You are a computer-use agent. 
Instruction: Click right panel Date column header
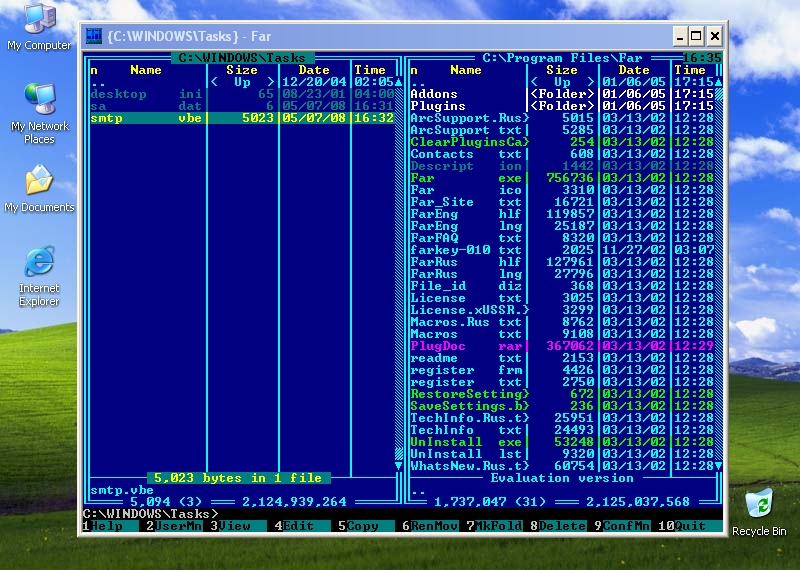point(634,70)
